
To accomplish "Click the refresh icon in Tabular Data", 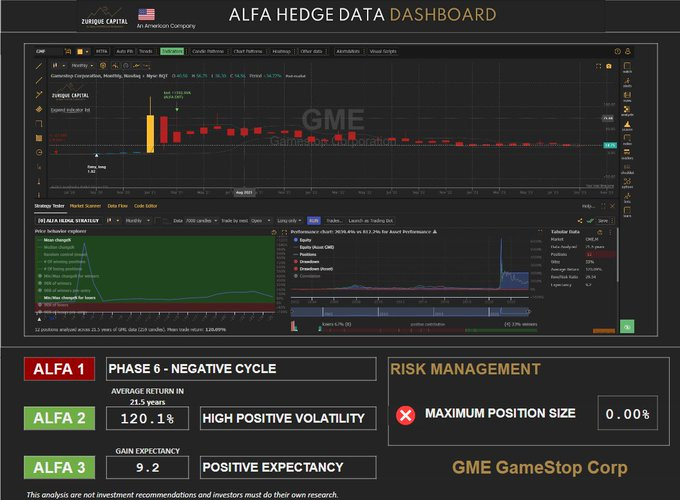I will (600, 232).
